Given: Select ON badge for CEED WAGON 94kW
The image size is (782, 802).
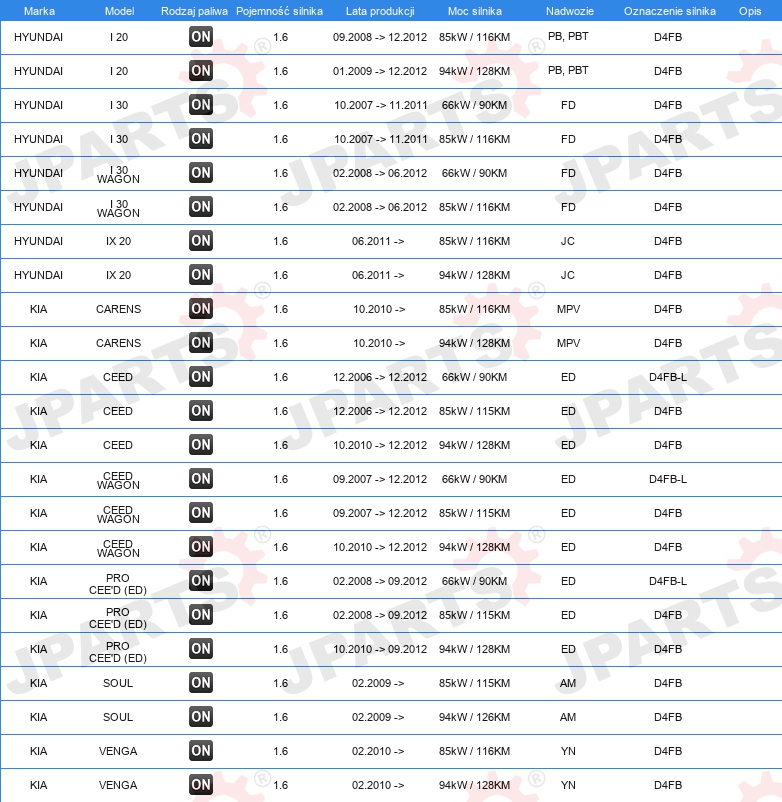Looking at the screenshot, I should (x=200, y=547).
